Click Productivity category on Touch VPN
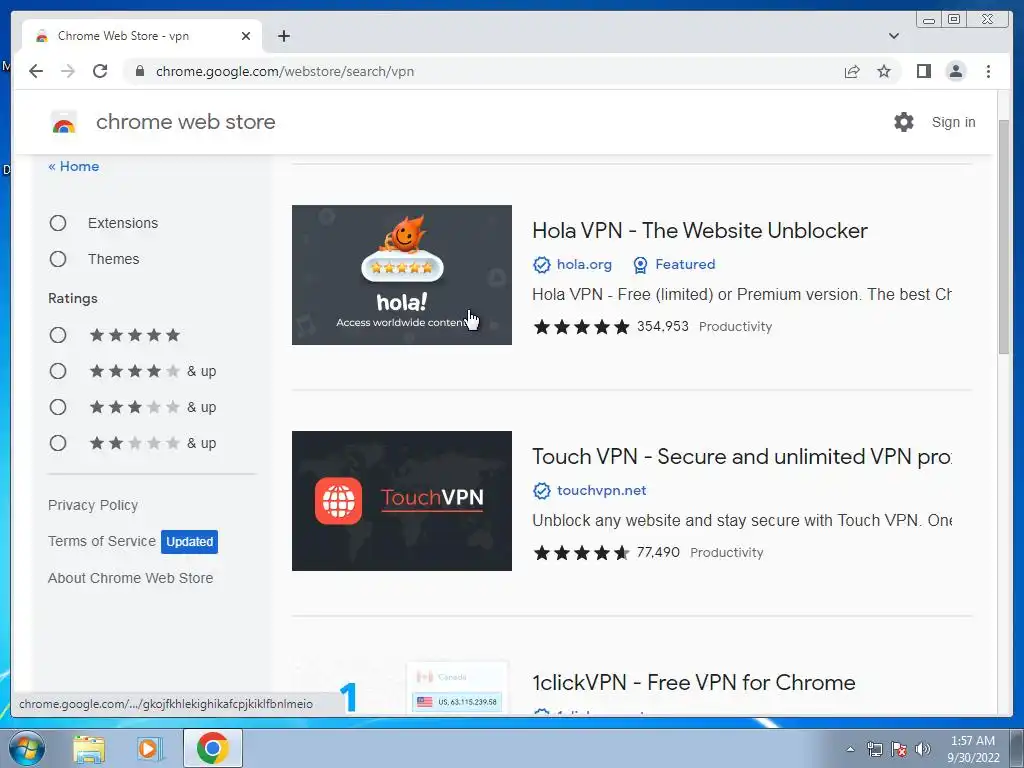 click(x=727, y=552)
